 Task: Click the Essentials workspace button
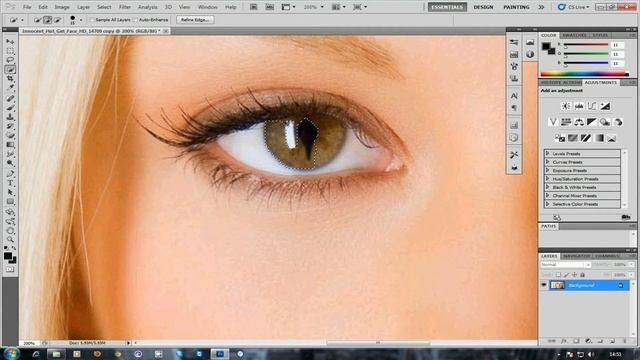tap(447, 7)
